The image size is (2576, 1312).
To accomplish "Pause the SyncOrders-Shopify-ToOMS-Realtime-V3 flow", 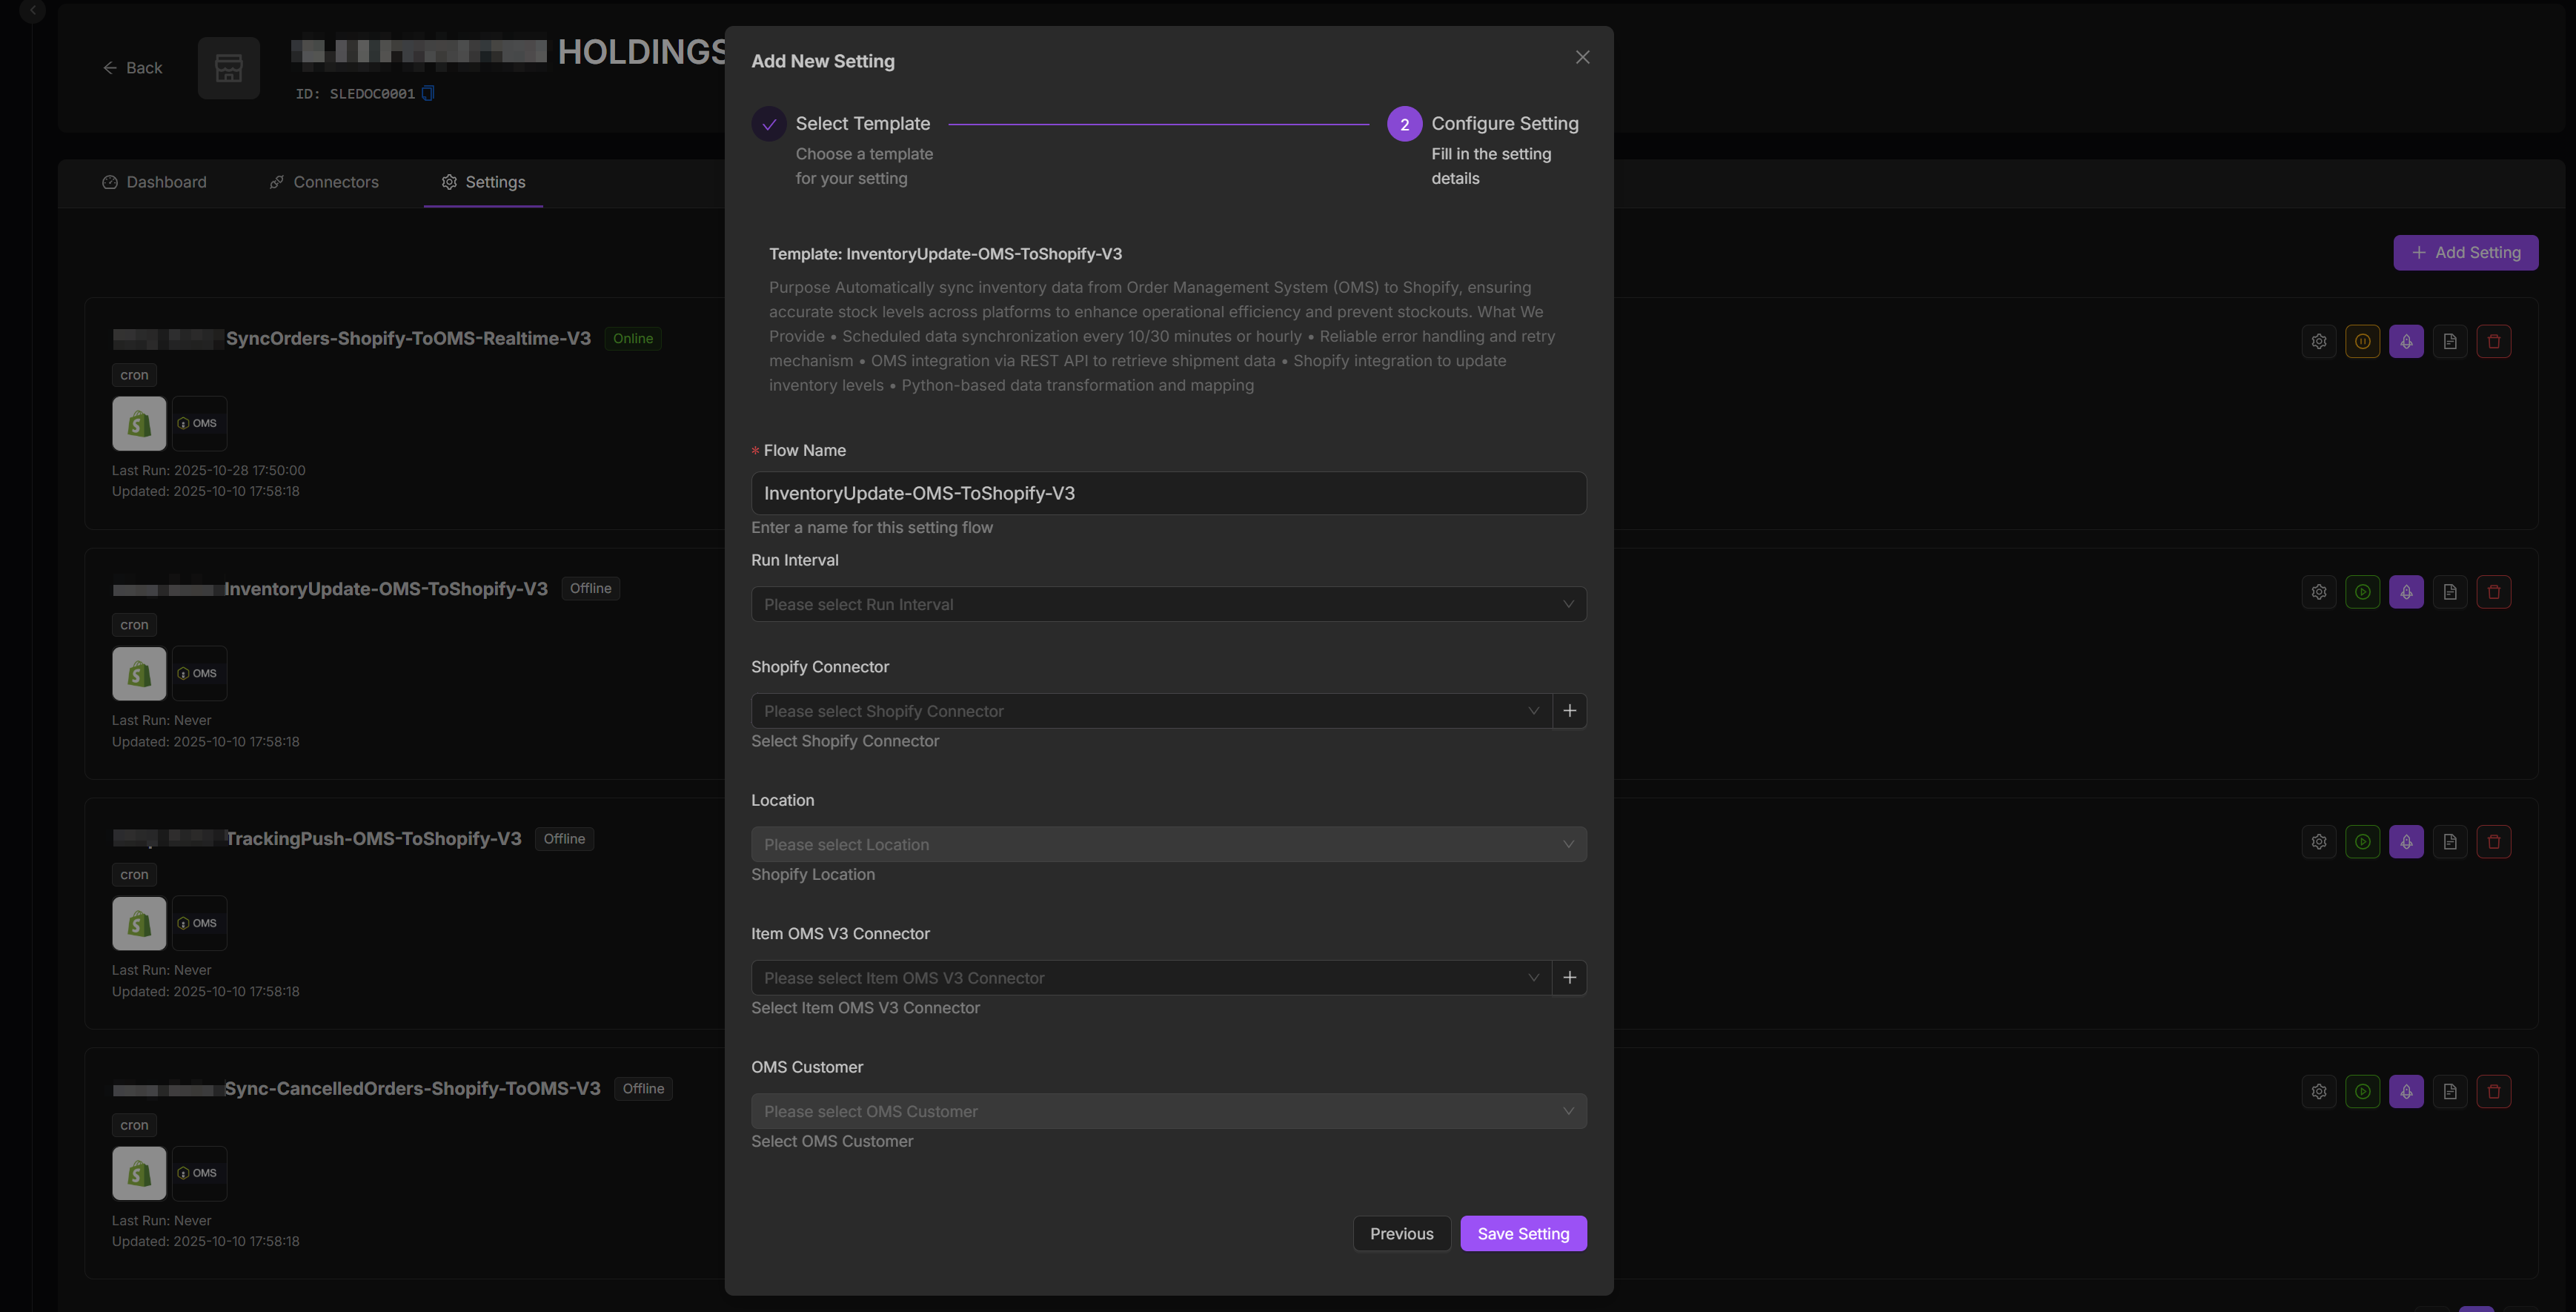I will coord(2362,341).
